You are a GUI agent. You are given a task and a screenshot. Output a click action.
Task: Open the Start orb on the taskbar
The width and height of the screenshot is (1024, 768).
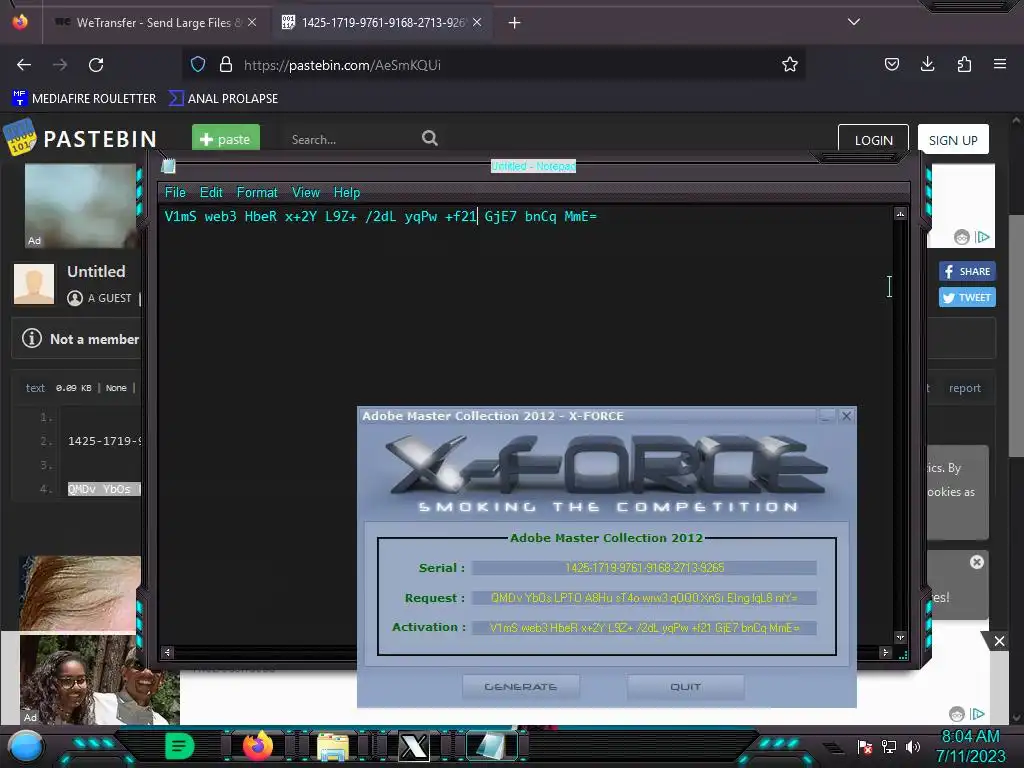coord(26,747)
